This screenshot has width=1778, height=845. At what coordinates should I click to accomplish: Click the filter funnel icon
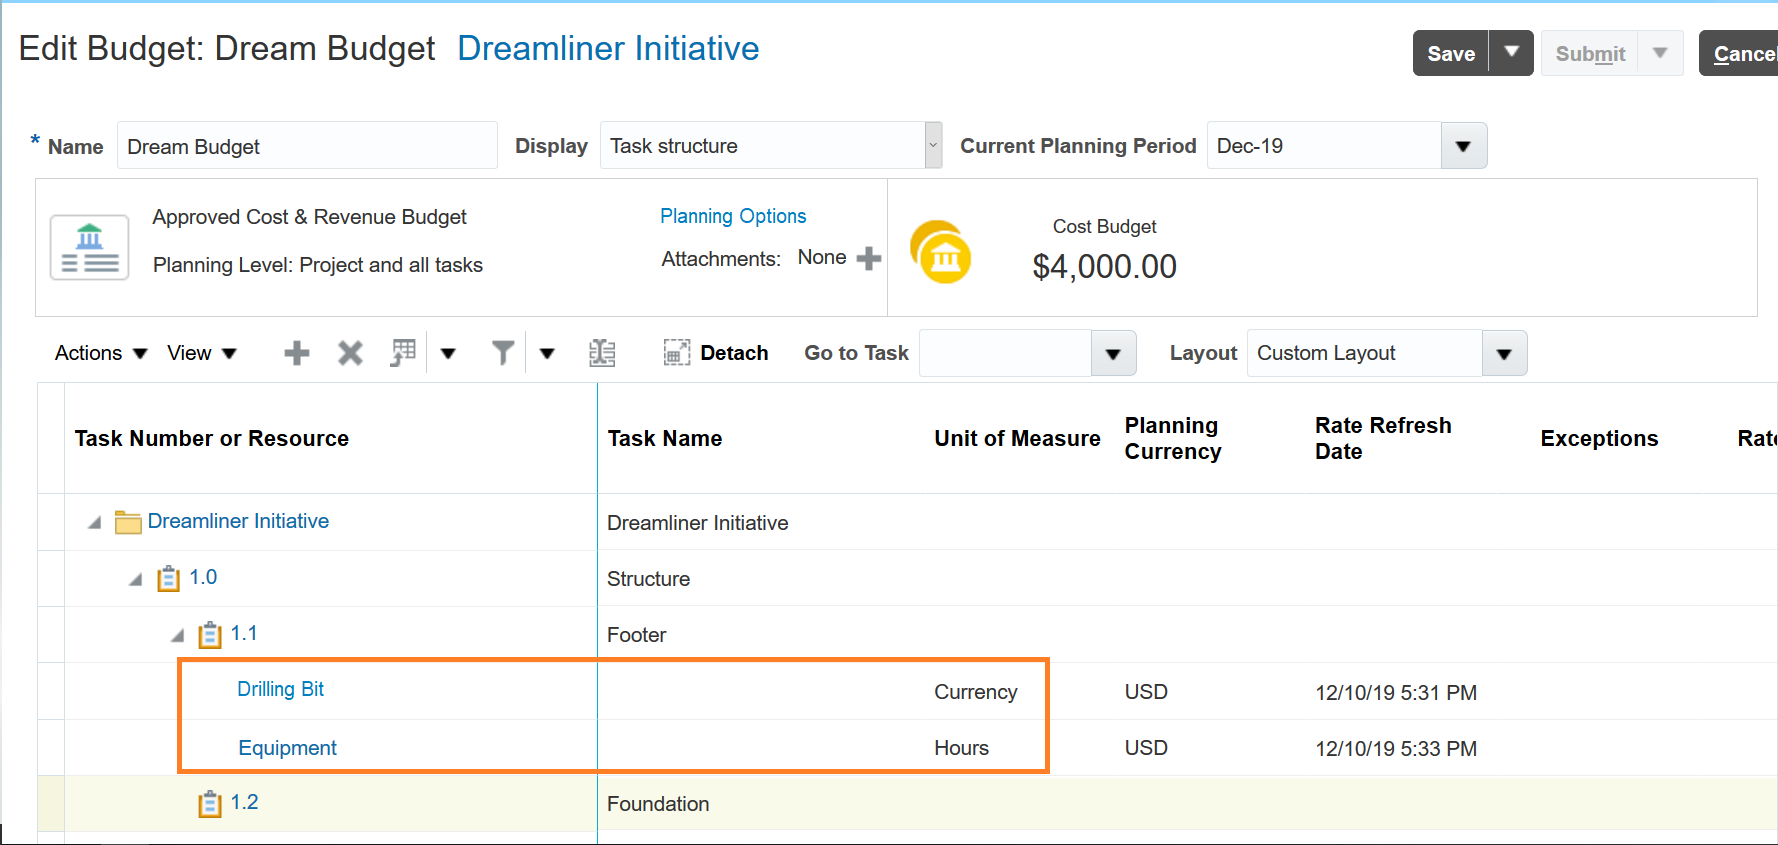tap(503, 353)
